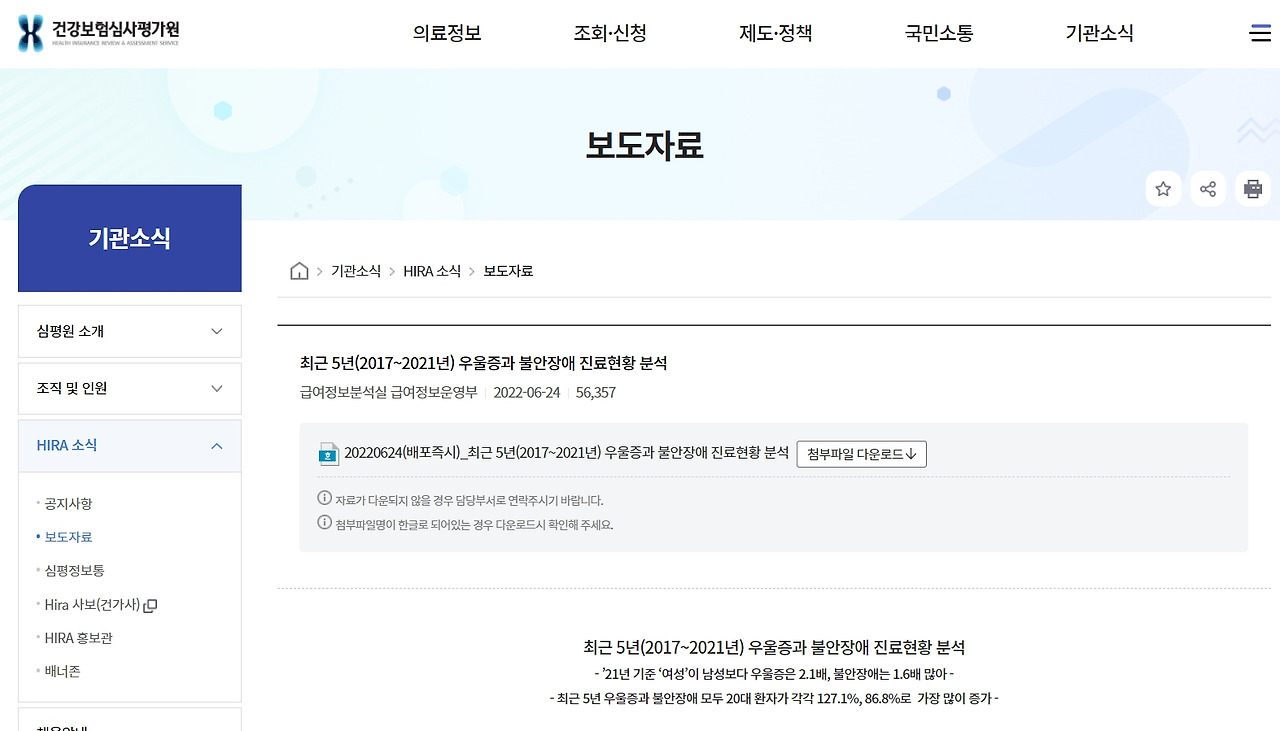Open the 의료정보 menu
Viewport: 1280px width, 731px height.
coord(446,32)
